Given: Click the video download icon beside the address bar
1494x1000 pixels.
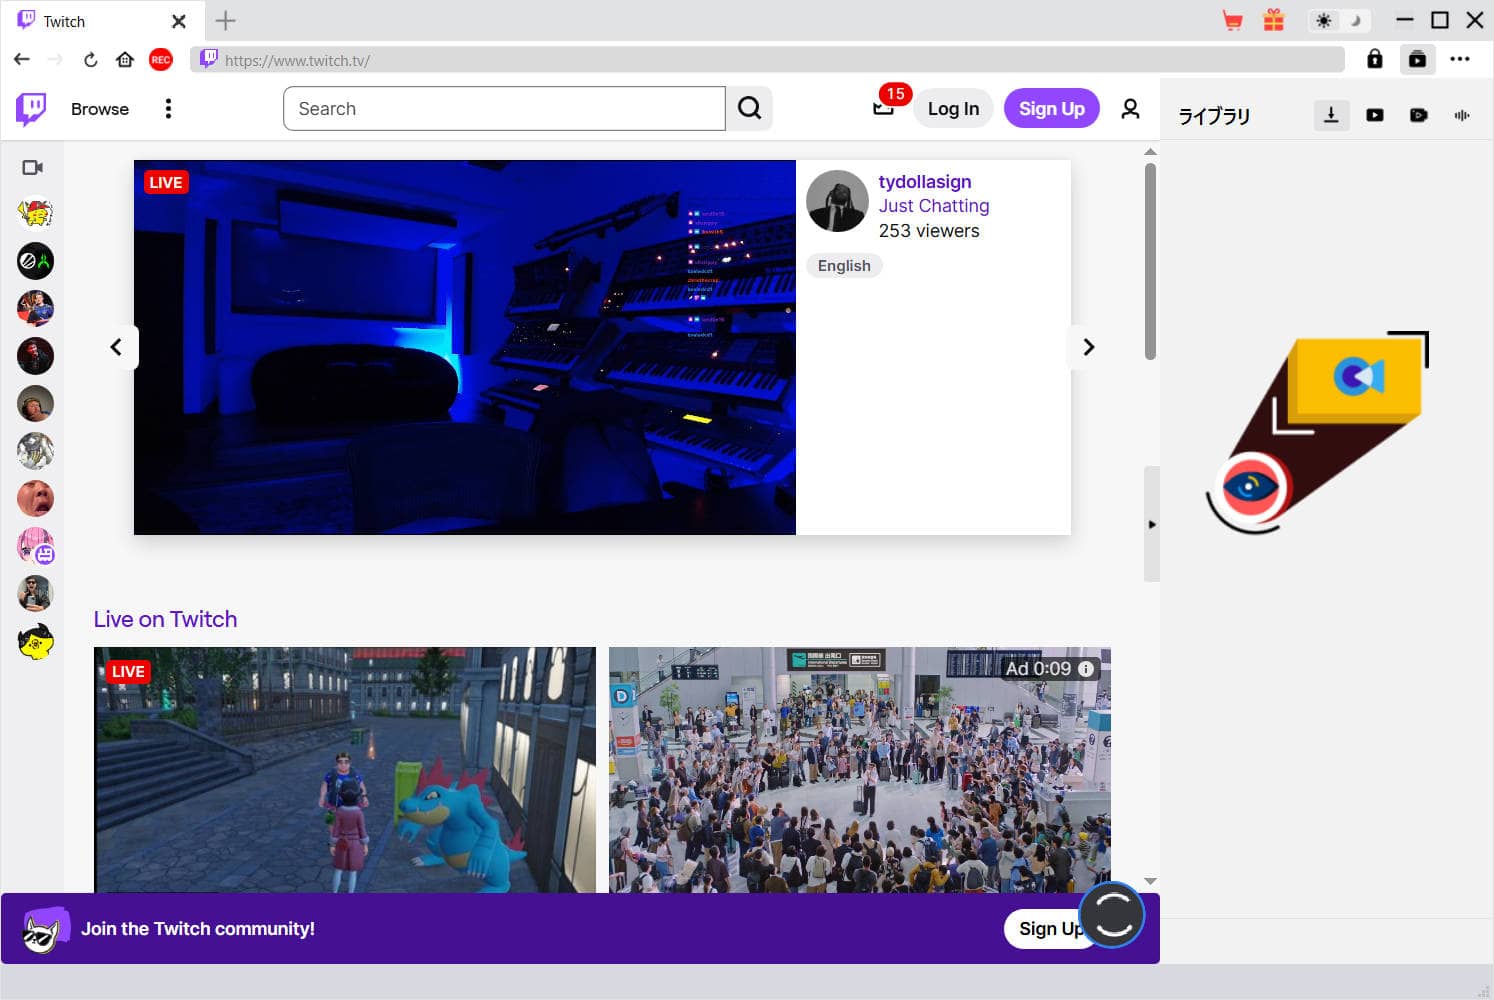Looking at the screenshot, I should [x=1418, y=59].
